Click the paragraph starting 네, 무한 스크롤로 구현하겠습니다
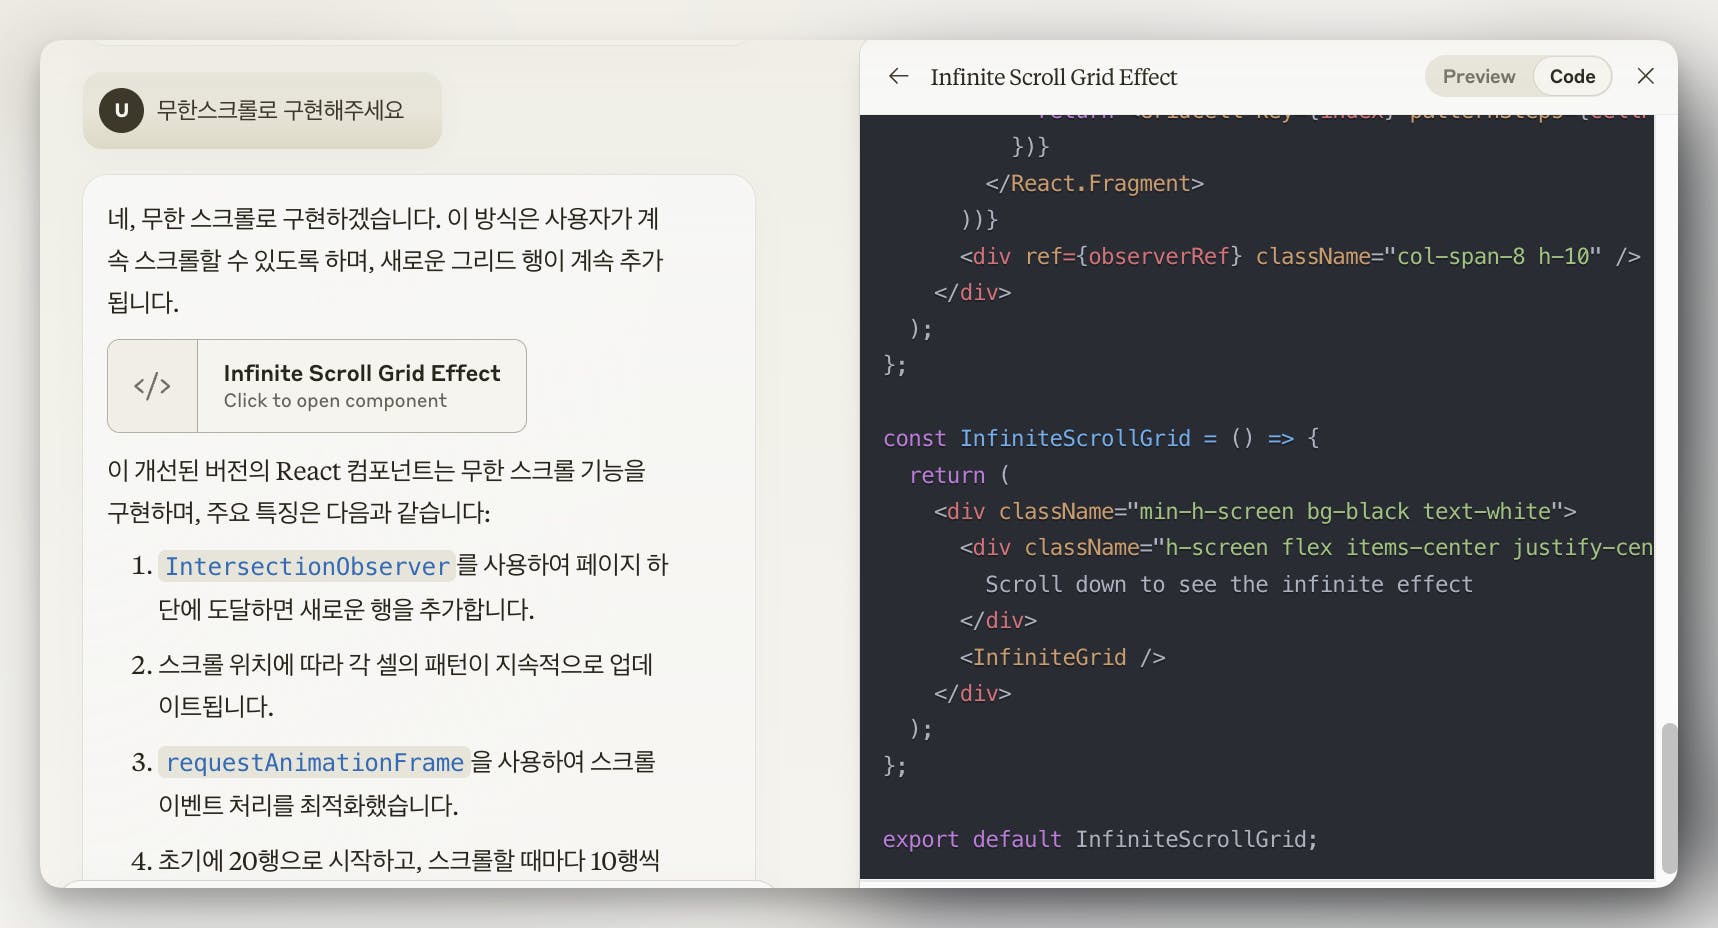Viewport: 1718px width, 928px height. [385, 260]
